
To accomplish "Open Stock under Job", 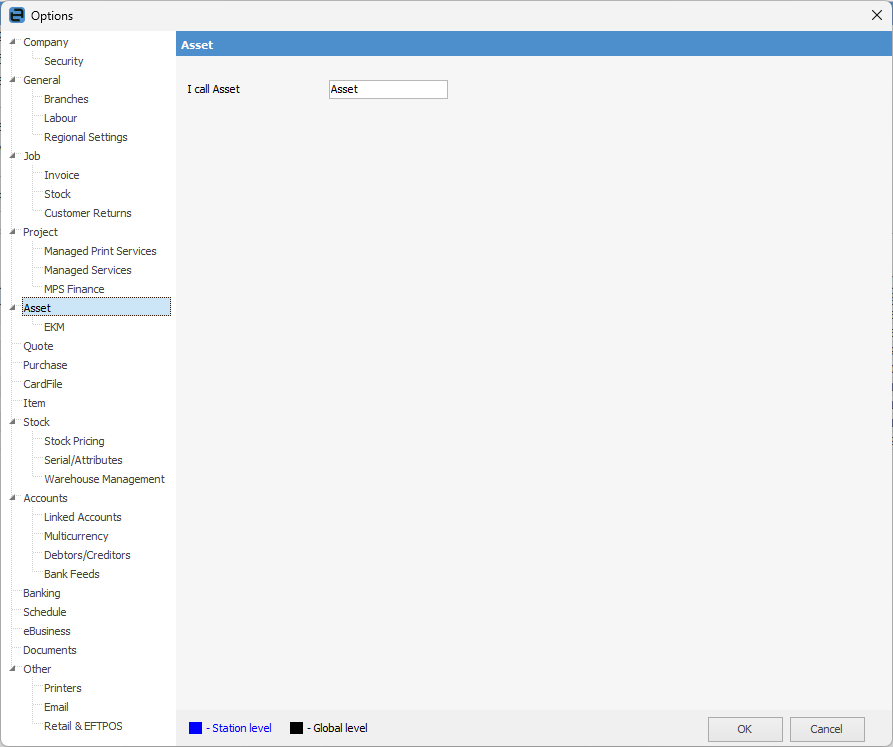I will pyautogui.click(x=58, y=194).
